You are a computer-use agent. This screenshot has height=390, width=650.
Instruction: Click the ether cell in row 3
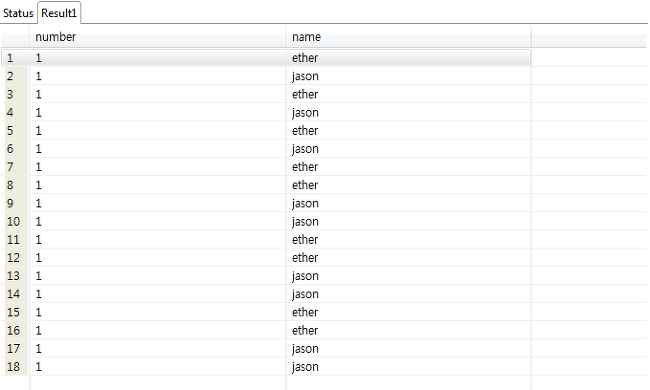(408, 94)
